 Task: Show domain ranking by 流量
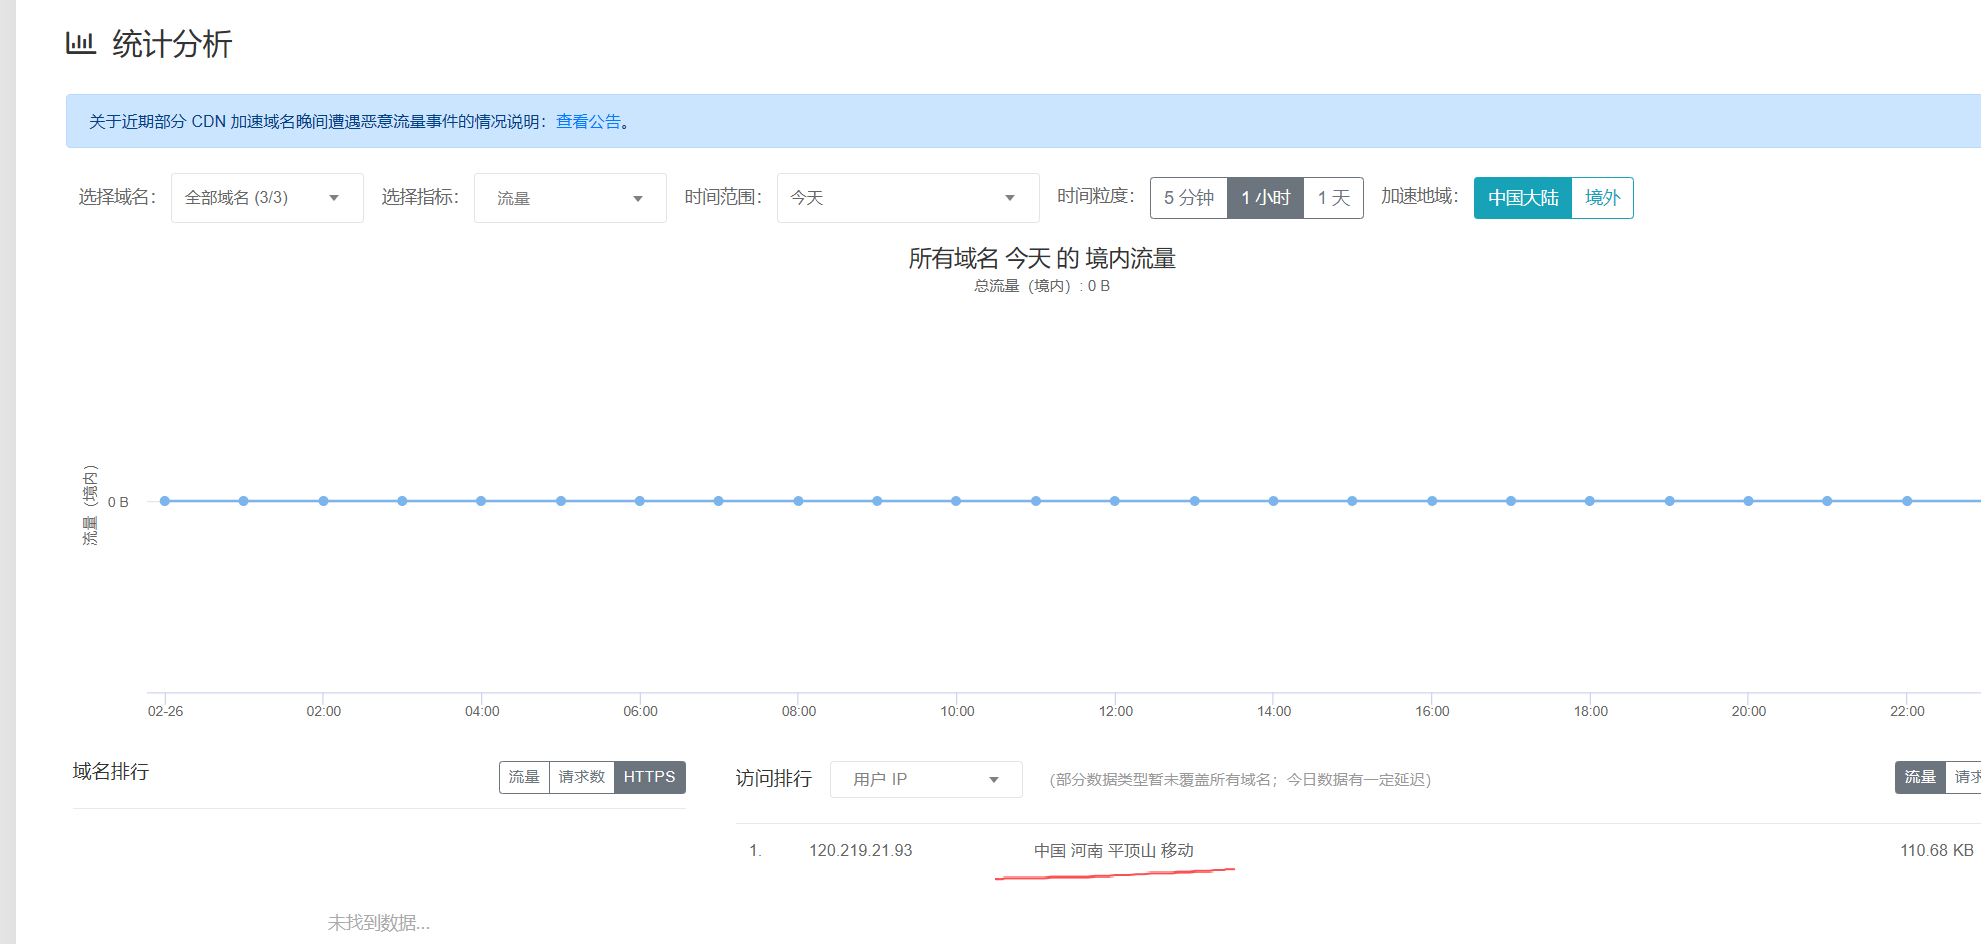524,777
